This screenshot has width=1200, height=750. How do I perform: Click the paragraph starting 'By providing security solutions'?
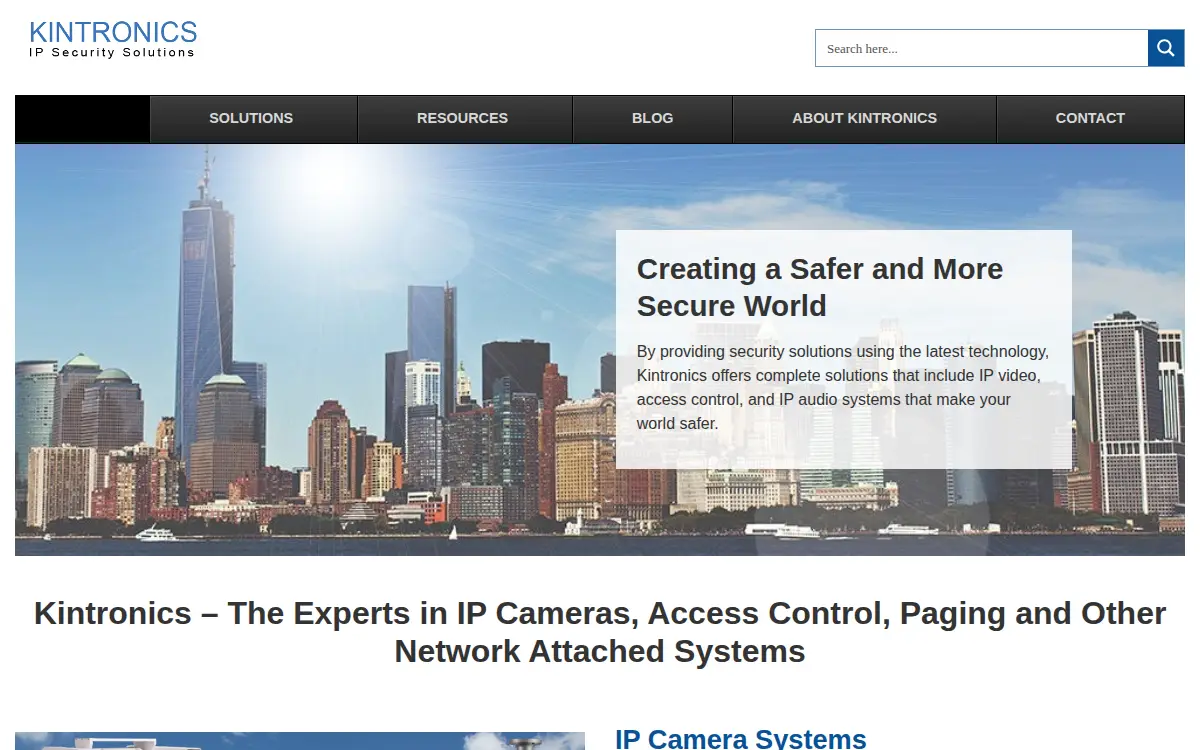coord(843,387)
